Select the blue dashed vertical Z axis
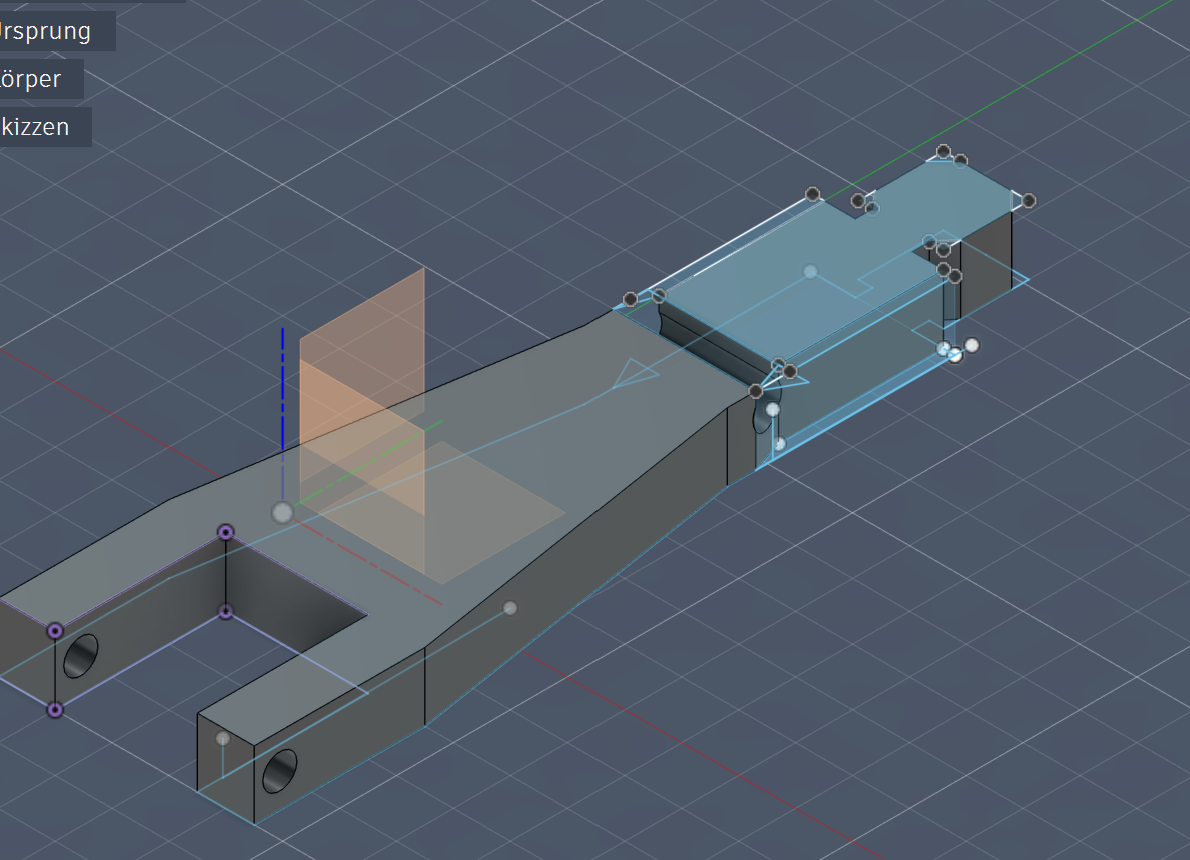The width and height of the screenshot is (1190, 860). tap(283, 389)
